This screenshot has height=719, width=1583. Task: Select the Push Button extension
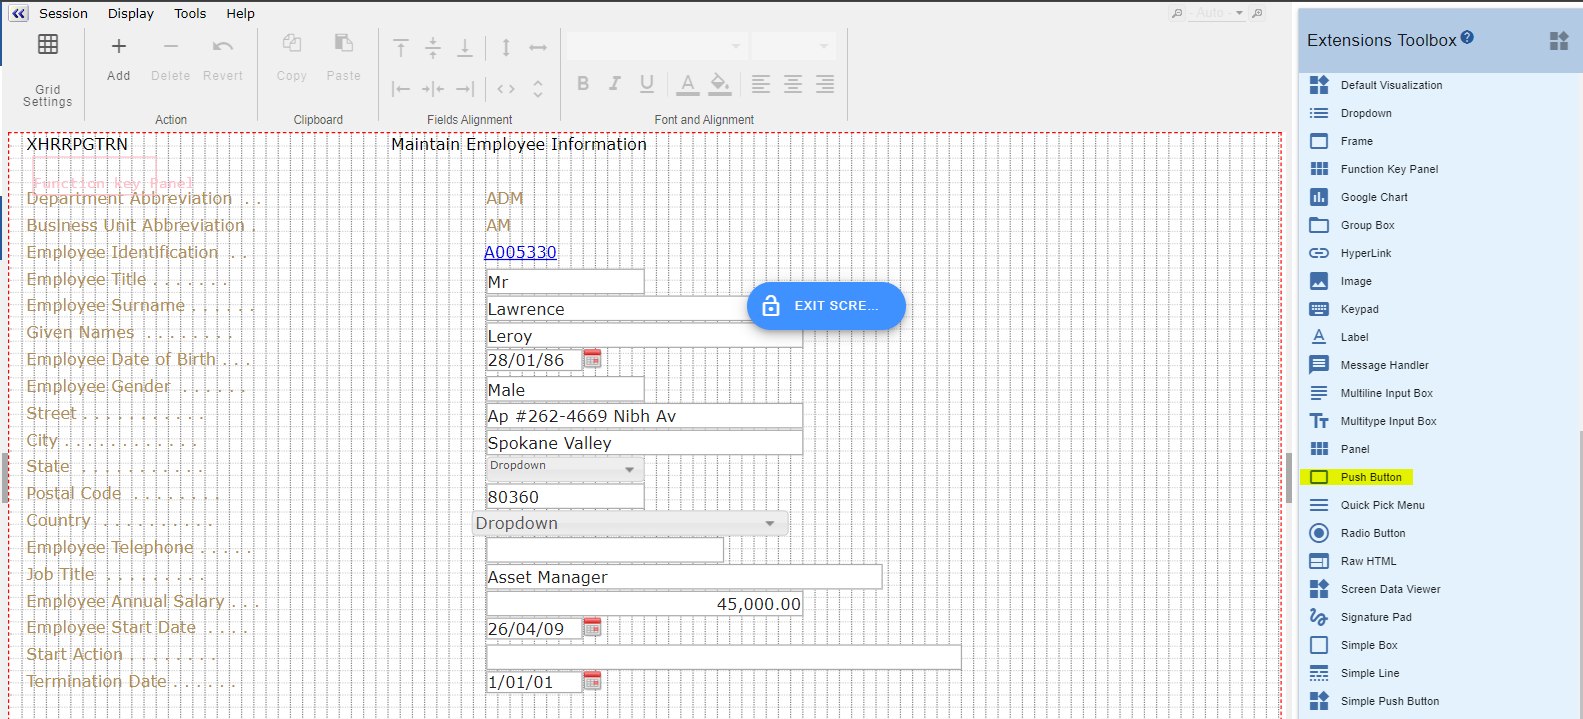1370,477
